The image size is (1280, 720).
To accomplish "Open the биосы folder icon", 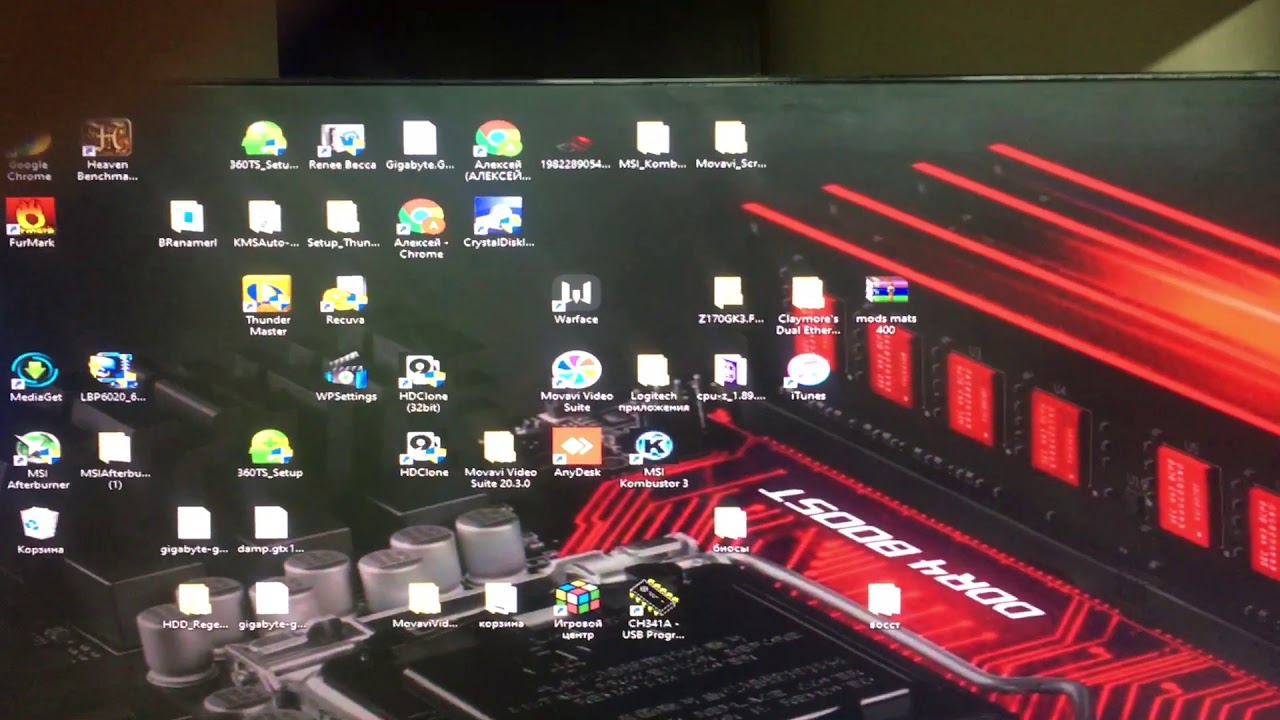I will coord(731,530).
